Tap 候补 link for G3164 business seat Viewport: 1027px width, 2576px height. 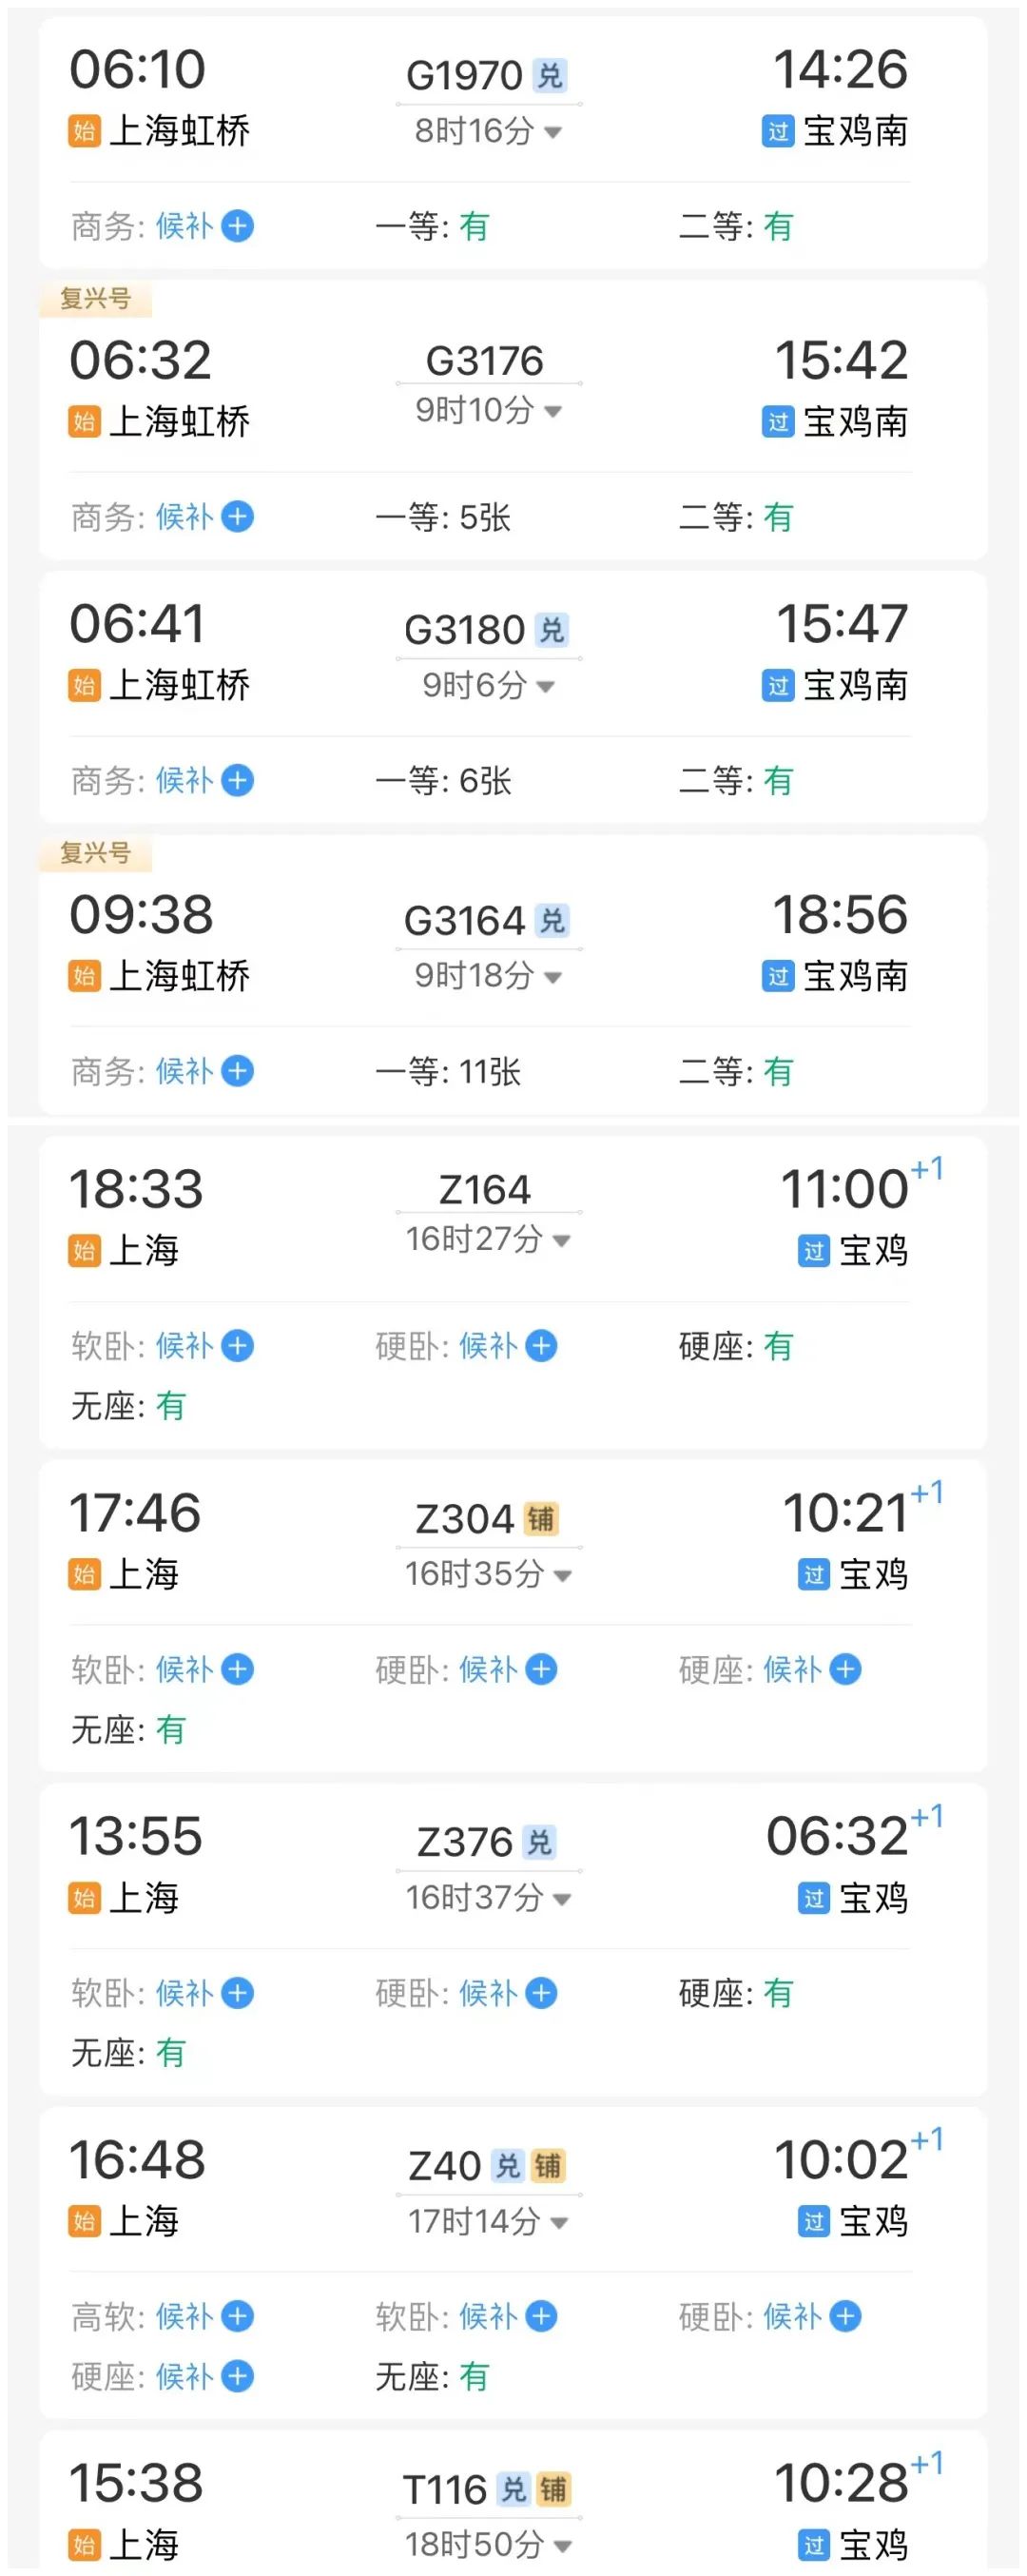tap(184, 1072)
